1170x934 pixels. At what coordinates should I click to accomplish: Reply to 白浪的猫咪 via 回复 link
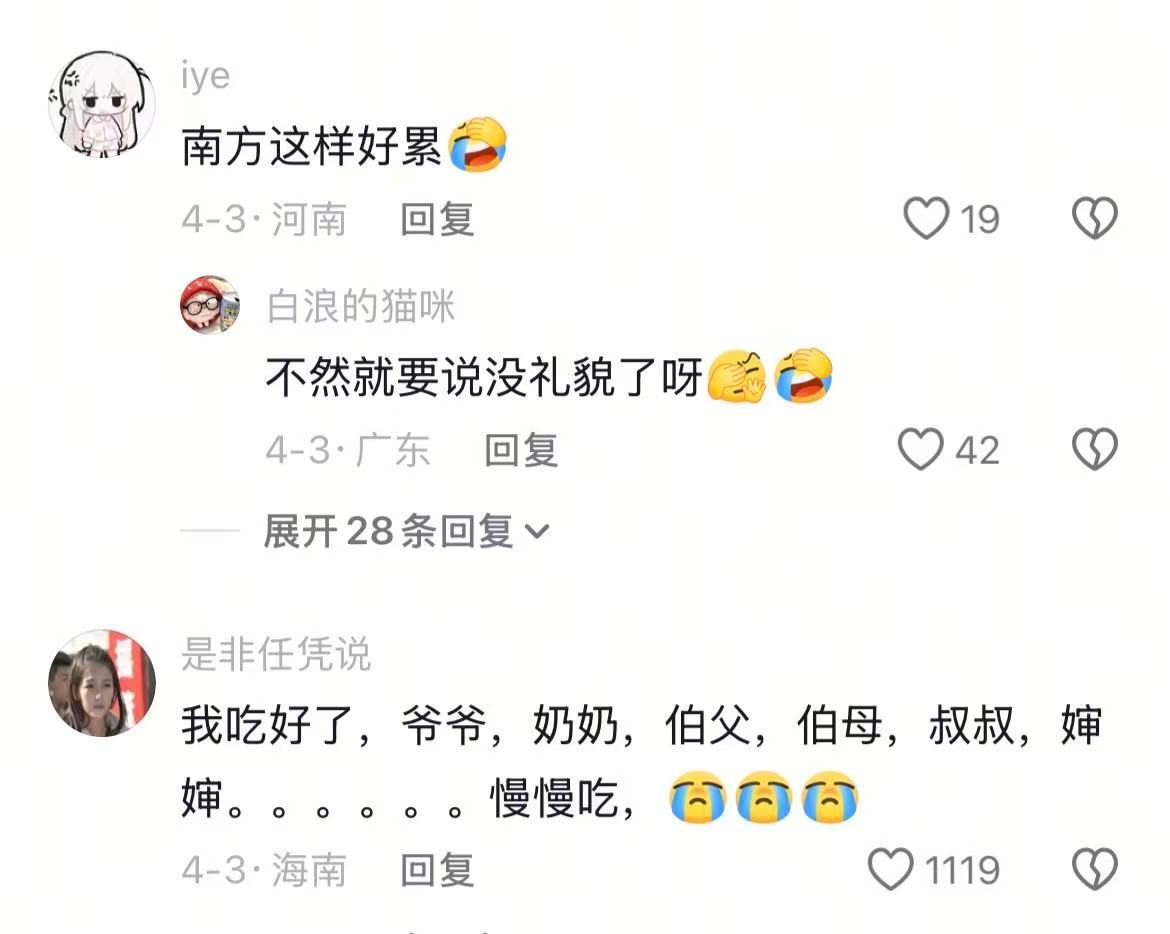coord(521,451)
